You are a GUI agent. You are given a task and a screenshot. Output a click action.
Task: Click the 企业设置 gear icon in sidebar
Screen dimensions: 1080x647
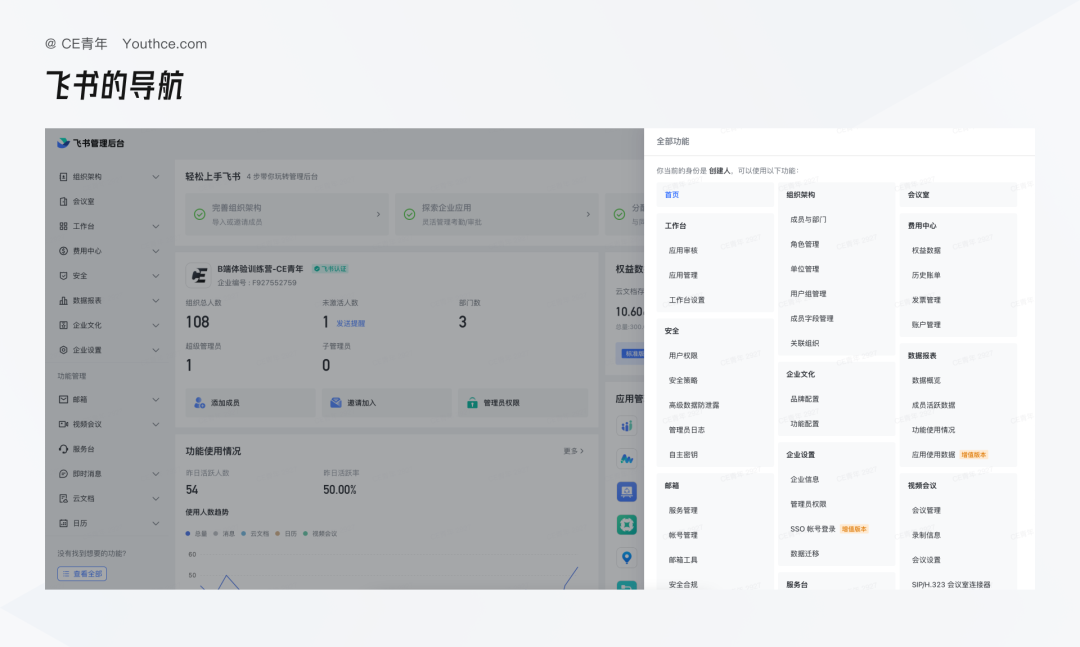pyautogui.click(x=63, y=350)
